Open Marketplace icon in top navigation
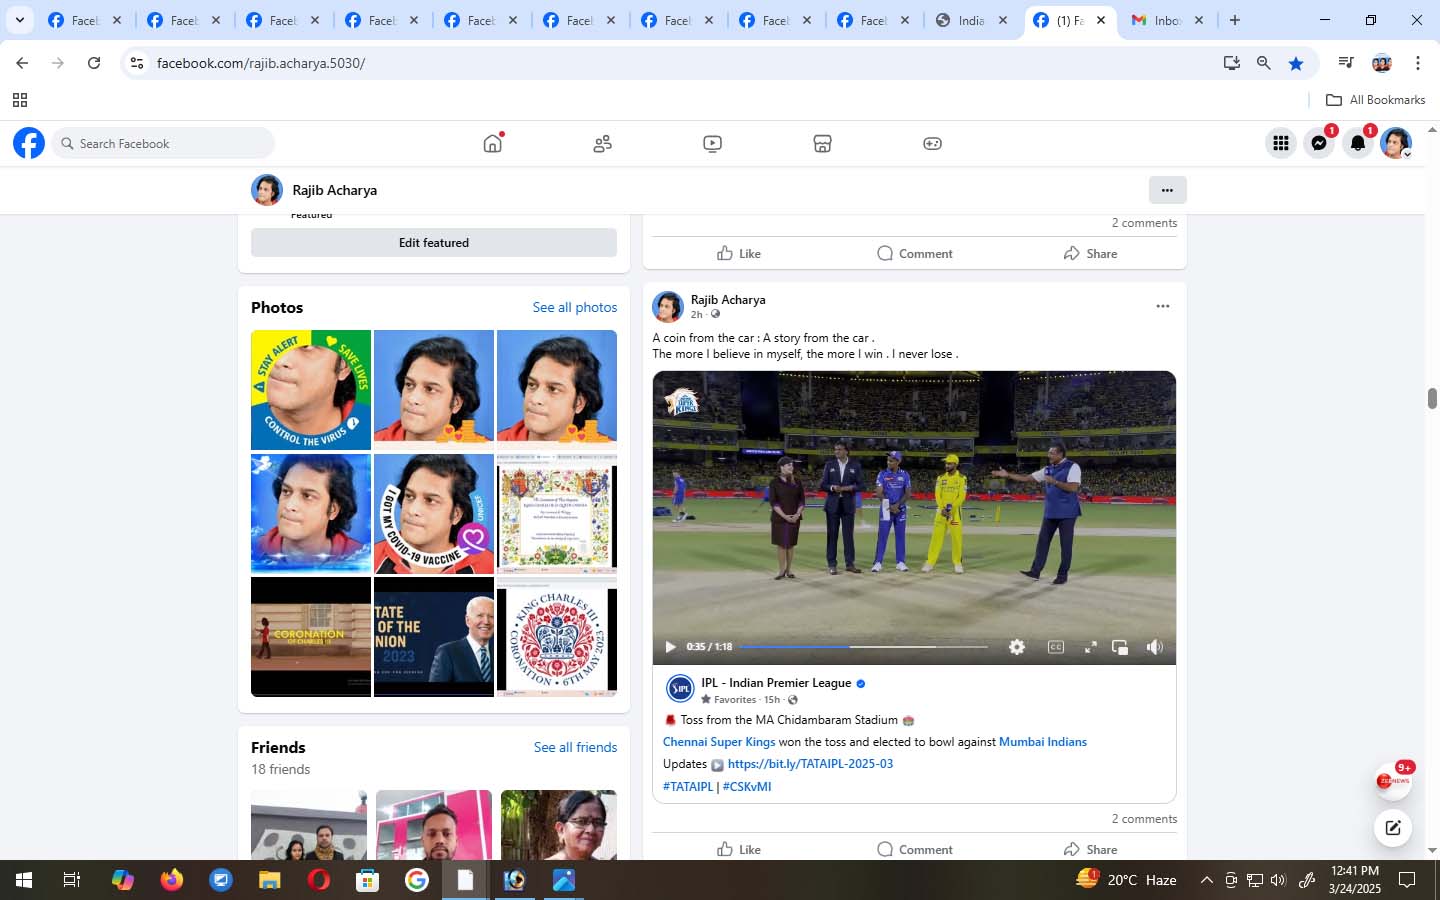 [x=822, y=144]
